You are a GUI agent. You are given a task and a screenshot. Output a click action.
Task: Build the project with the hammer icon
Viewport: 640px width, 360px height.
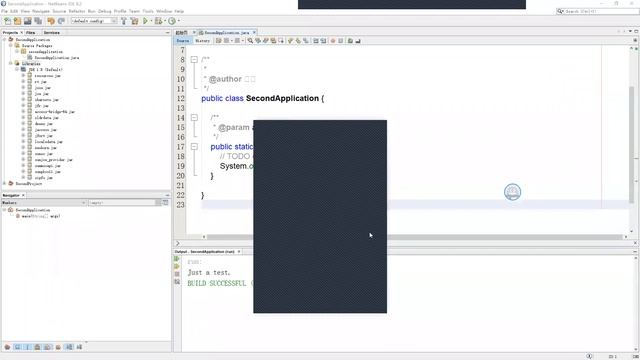coord(124,21)
